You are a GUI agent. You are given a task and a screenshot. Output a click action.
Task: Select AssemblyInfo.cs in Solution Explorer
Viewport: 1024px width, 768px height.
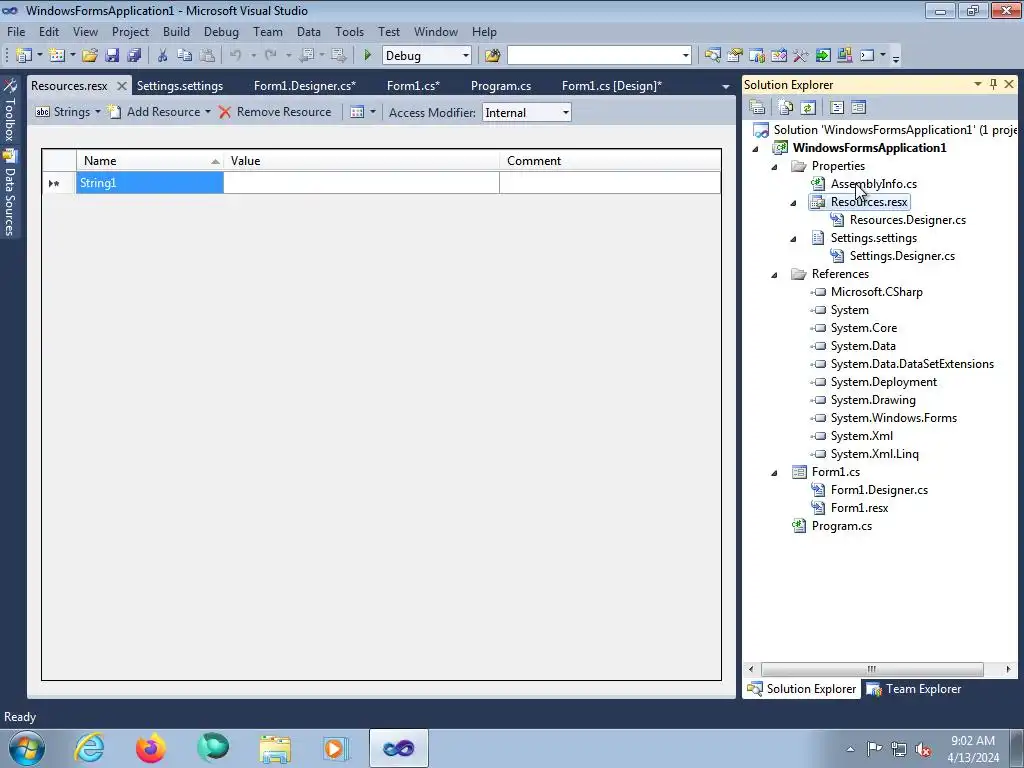point(874,184)
